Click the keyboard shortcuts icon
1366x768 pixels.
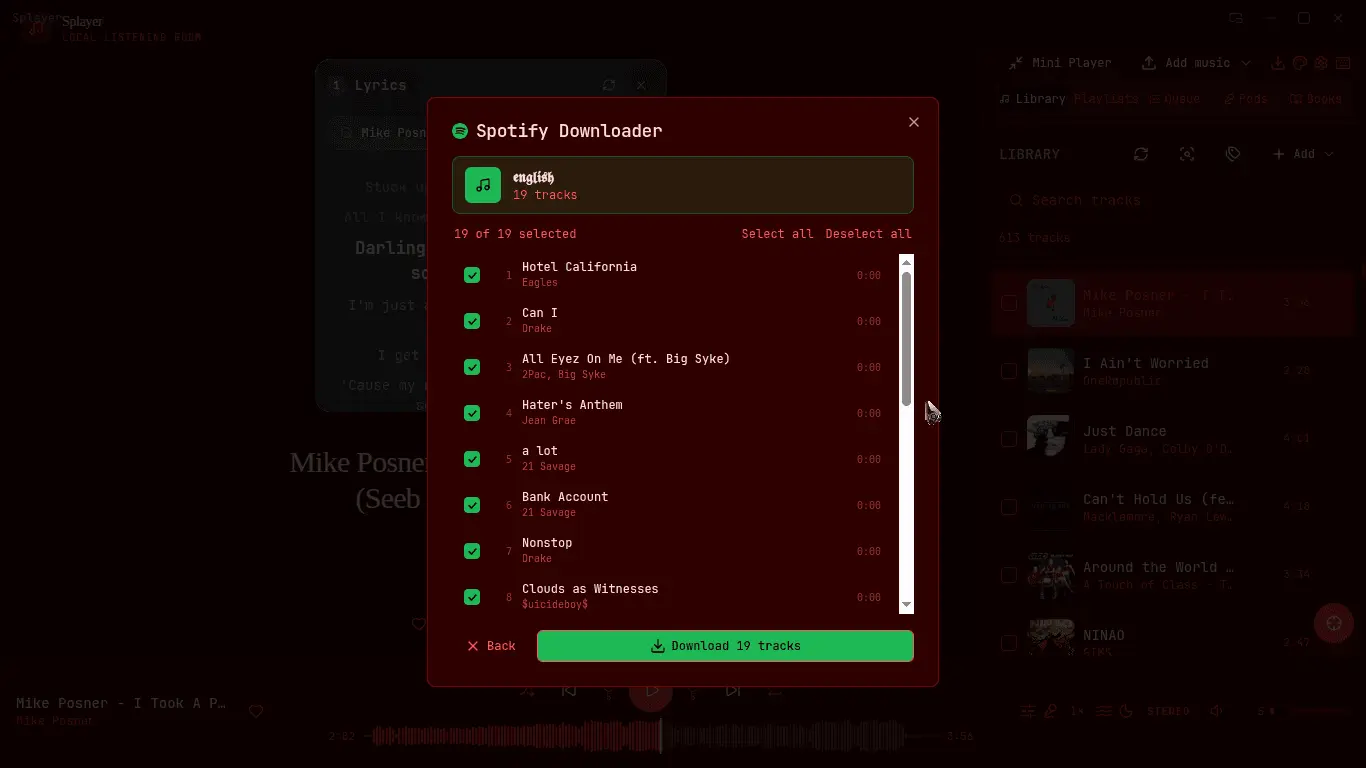(1343, 63)
